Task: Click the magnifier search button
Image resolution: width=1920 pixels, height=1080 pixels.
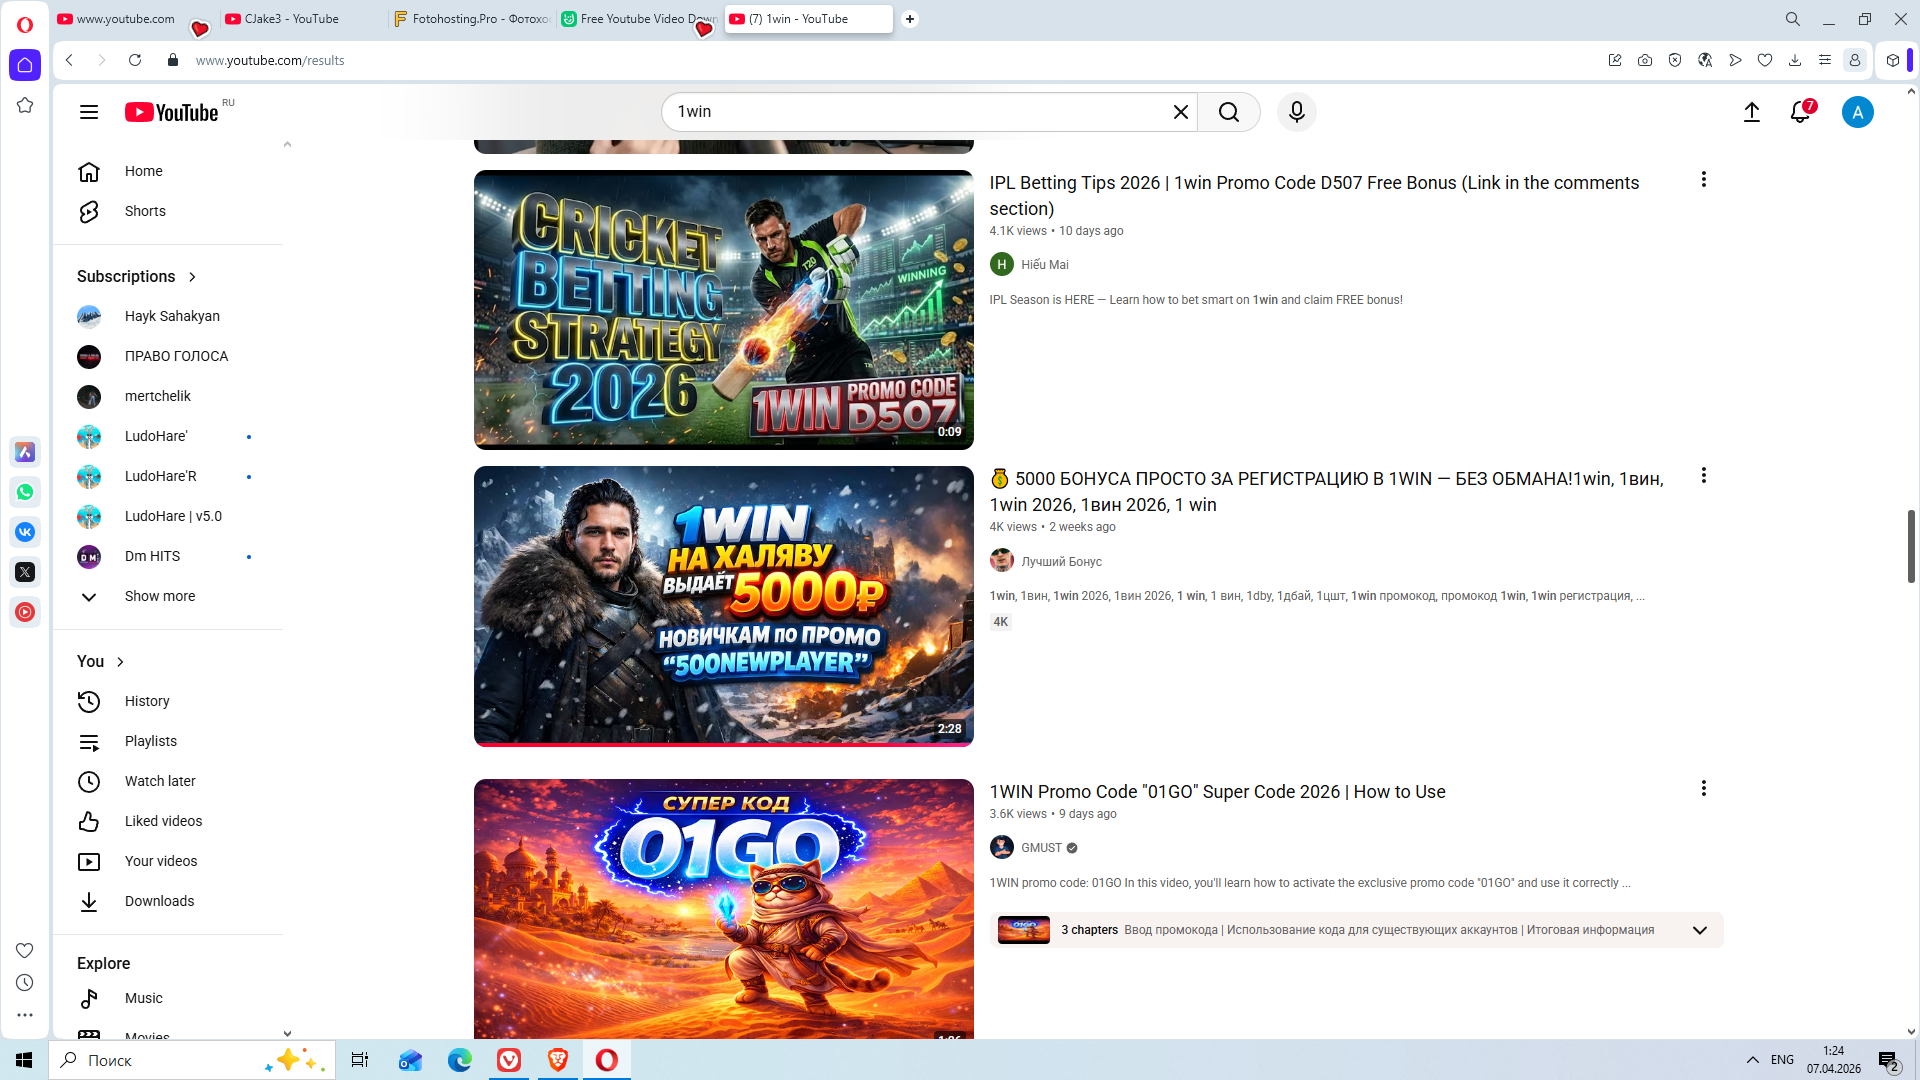Action: [1229, 112]
